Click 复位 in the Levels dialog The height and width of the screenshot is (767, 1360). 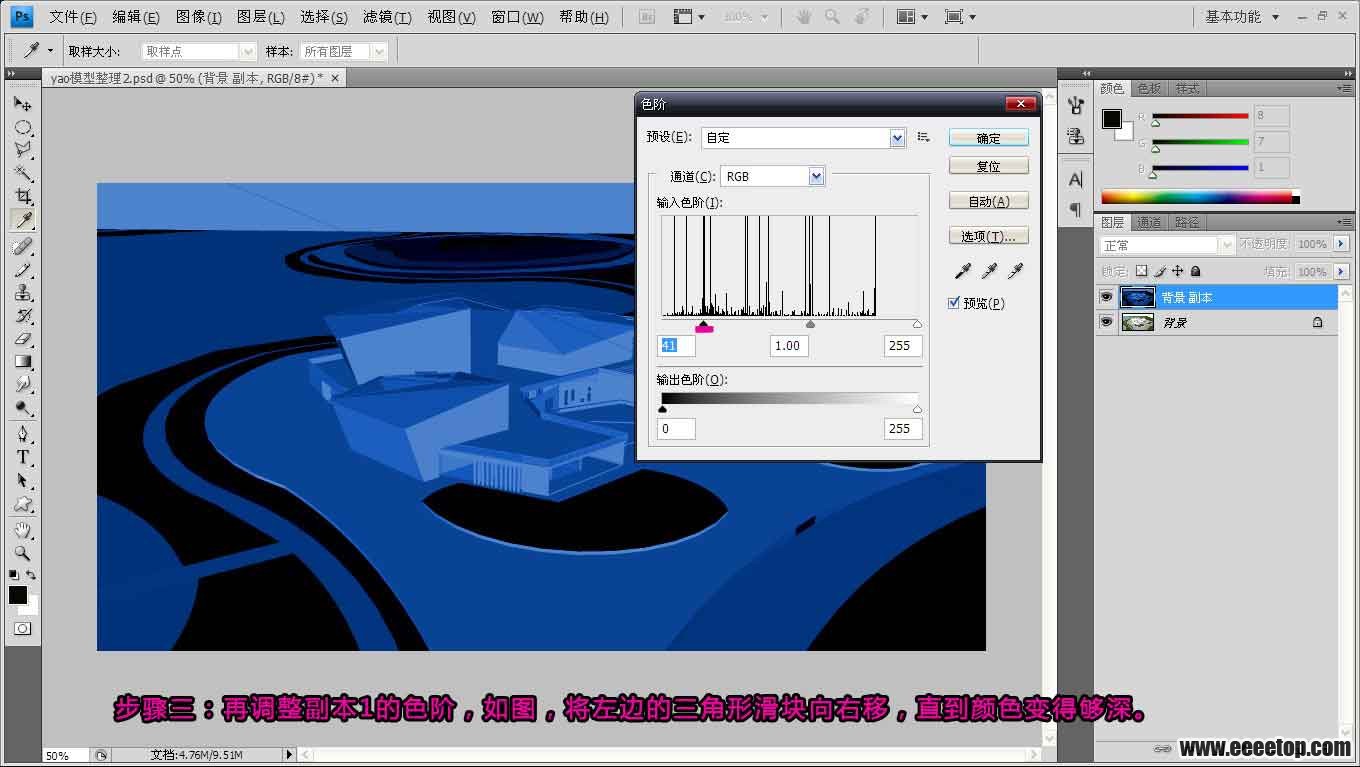(x=988, y=166)
